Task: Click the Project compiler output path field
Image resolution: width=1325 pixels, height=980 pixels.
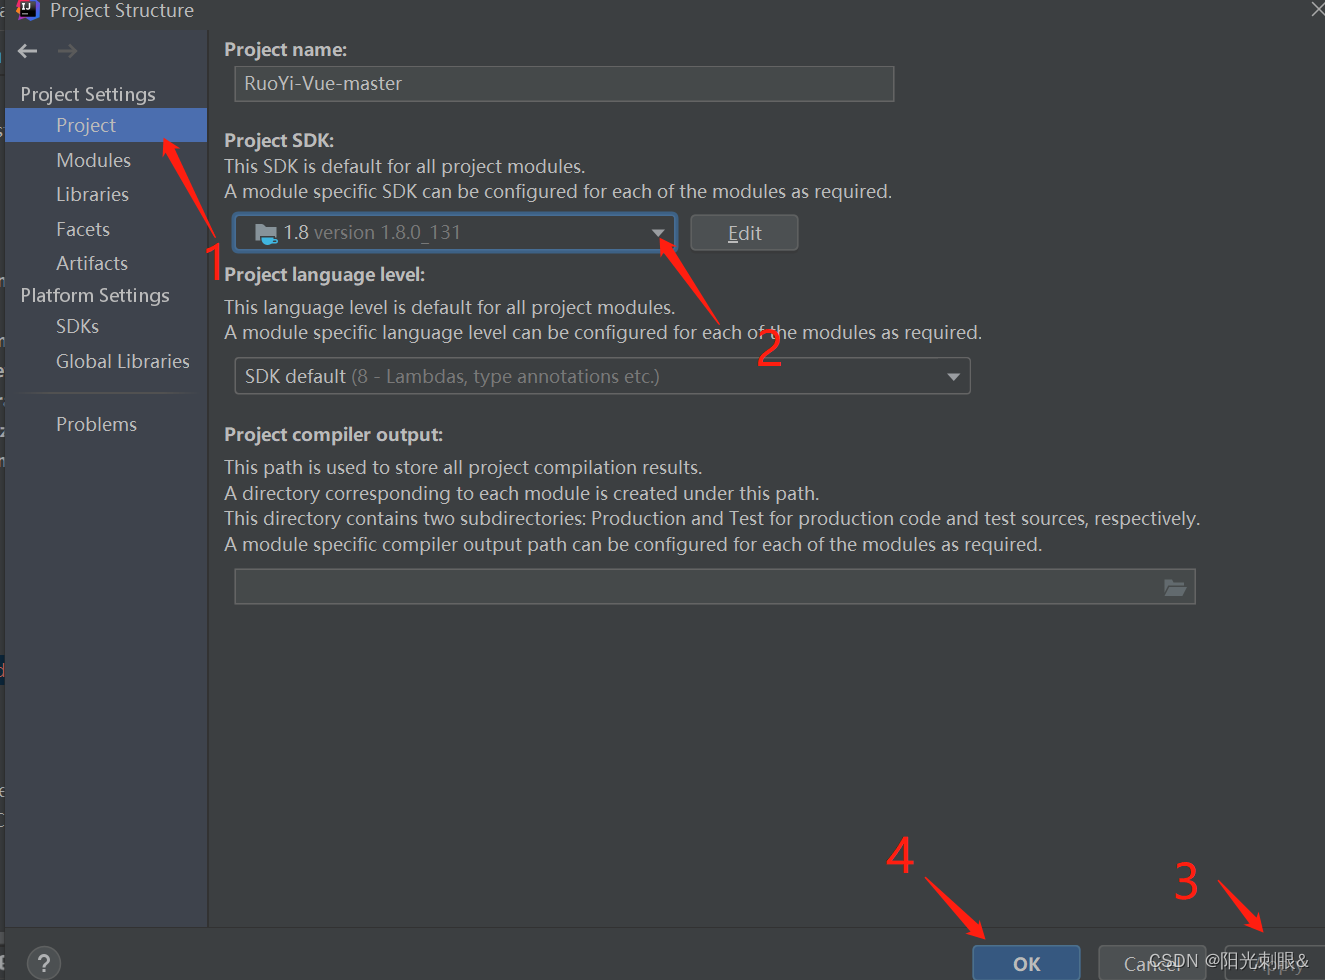Action: pyautogui.click(x=715, y=587)
